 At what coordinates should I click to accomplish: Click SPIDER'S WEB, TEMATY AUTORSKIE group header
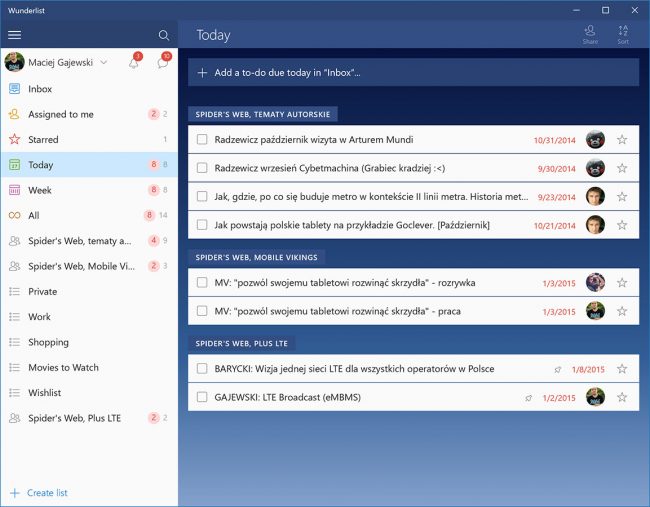click(263, 114)
